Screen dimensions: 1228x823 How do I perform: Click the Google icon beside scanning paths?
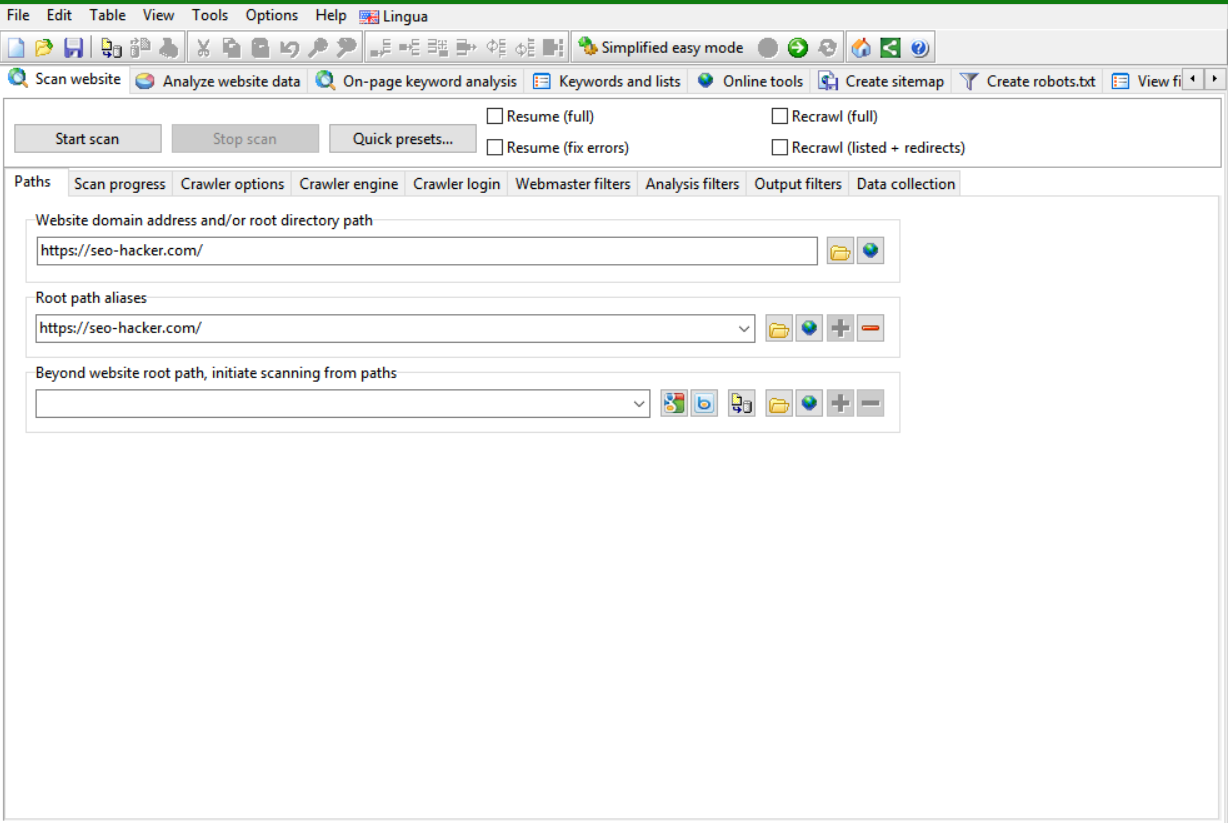tap(674, 404)
